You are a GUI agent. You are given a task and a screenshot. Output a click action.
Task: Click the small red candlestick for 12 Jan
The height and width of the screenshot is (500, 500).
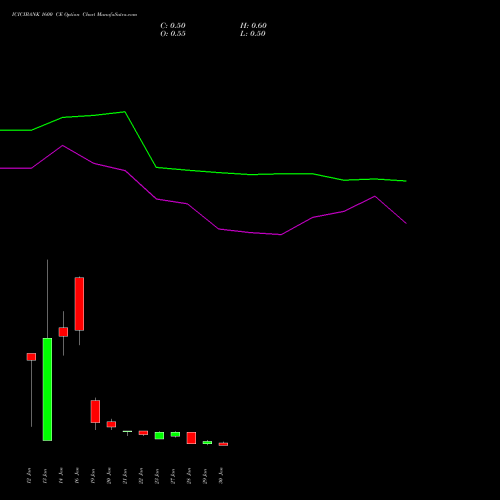pyautogui.click(x=31, y=357)
